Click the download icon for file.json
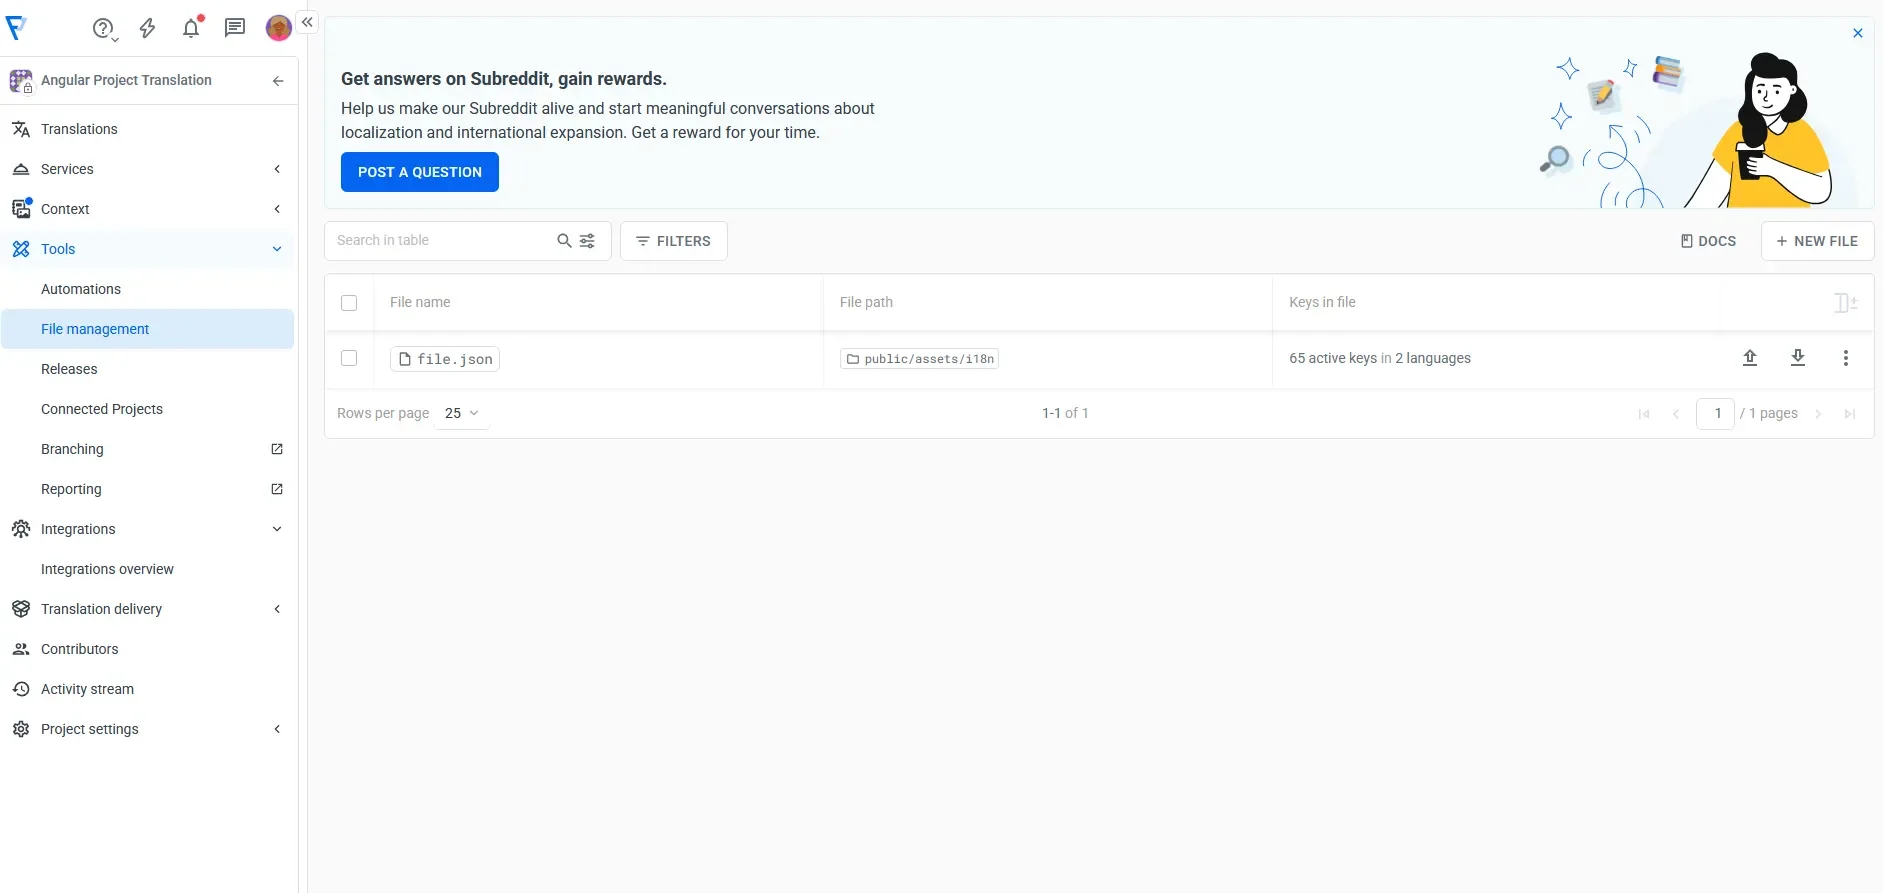Image resolution: width=1883 pixels, height=893 pixels. pyautogui.click(x=1798, y=358)
